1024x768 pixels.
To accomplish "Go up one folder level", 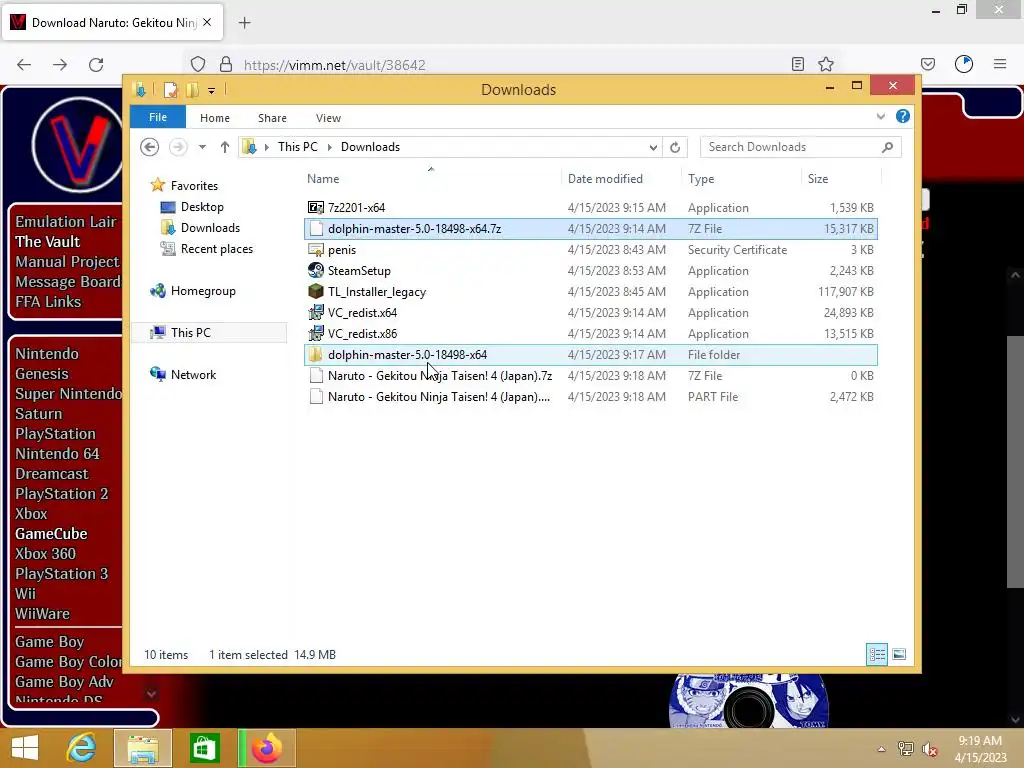I will pos(225,147).
